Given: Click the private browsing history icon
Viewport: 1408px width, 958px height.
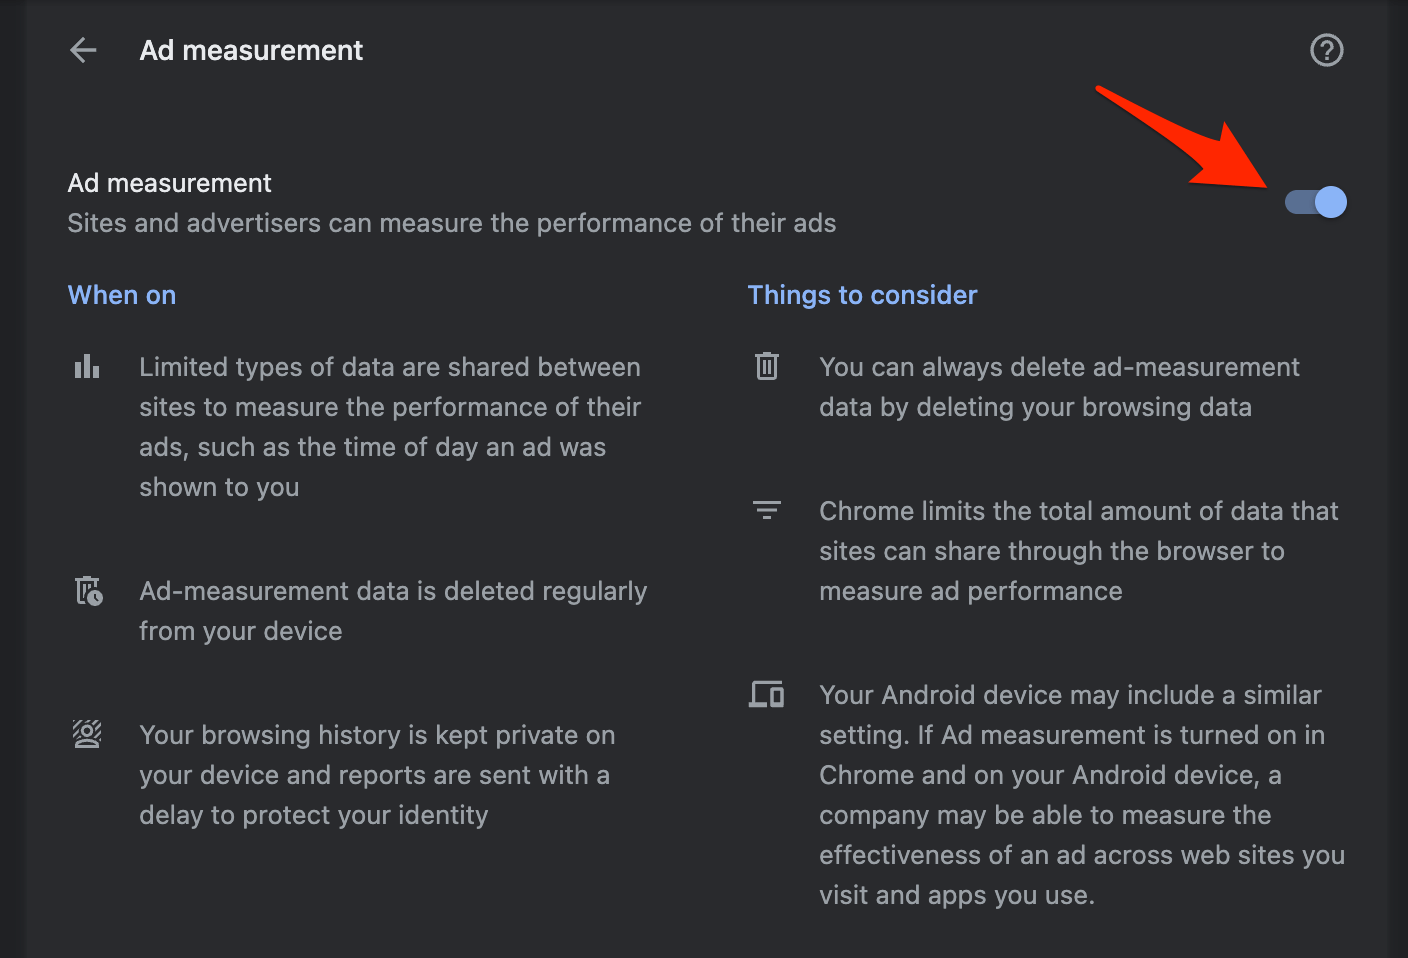Looking at the screenshot, I should coord(87,734).
